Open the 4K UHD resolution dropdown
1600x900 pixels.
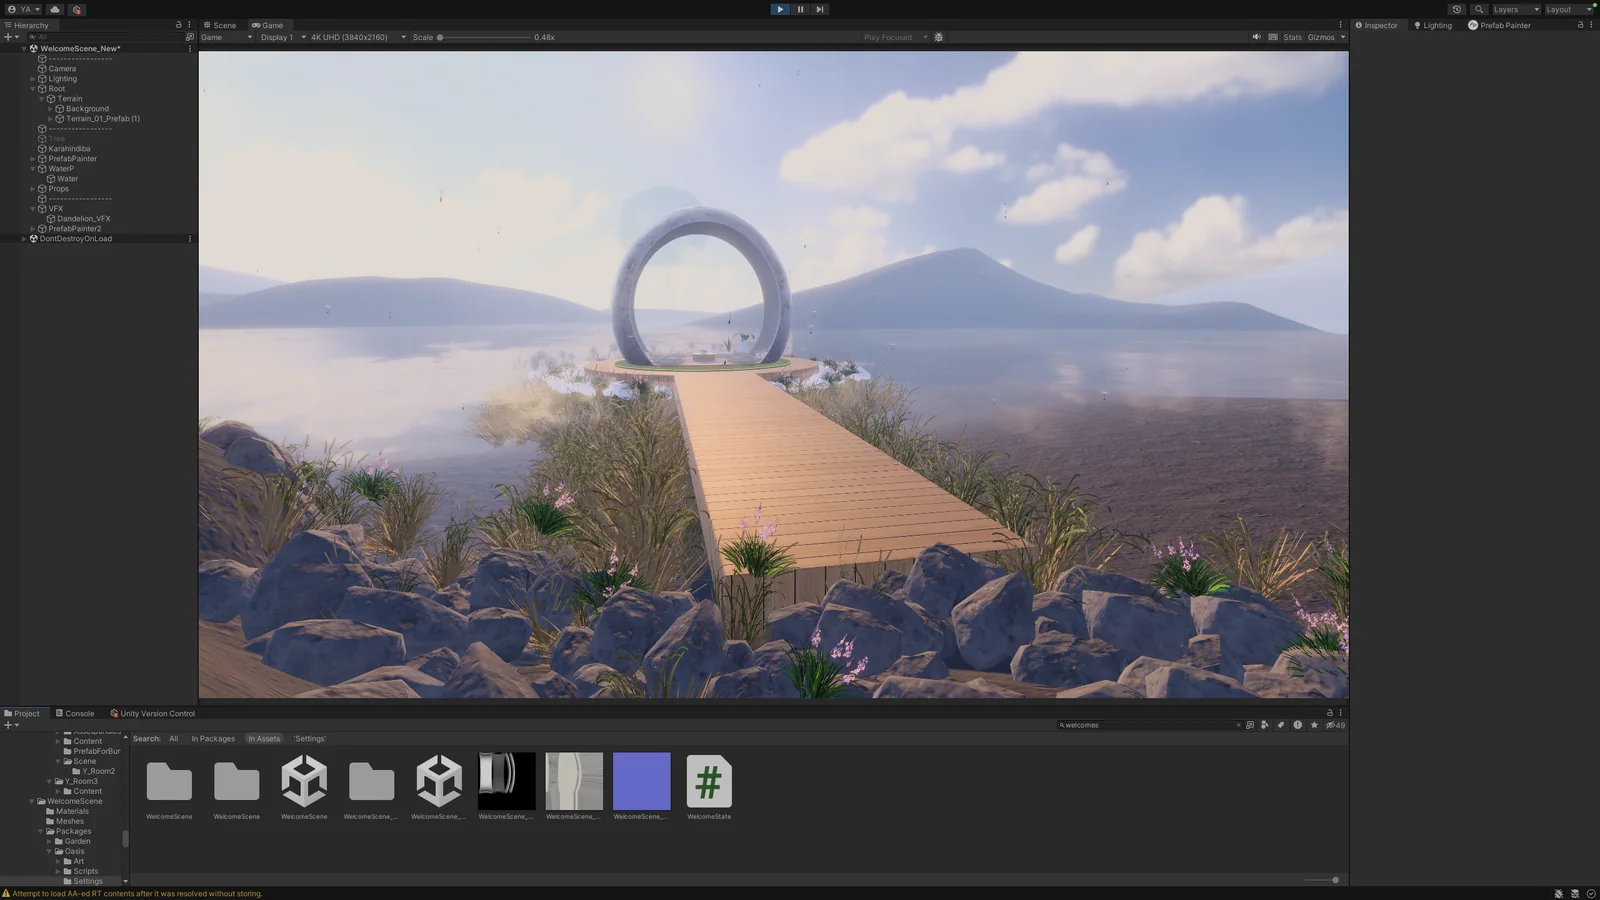coord(358,37)
